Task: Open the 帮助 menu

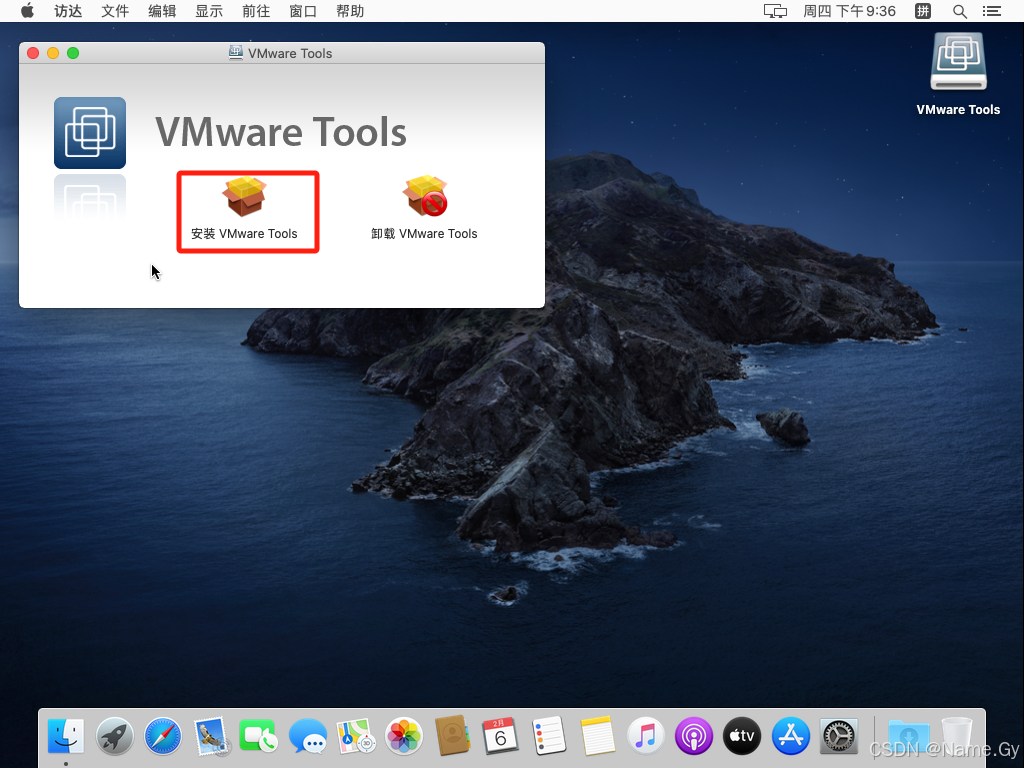Action: (x=350, y=11)
